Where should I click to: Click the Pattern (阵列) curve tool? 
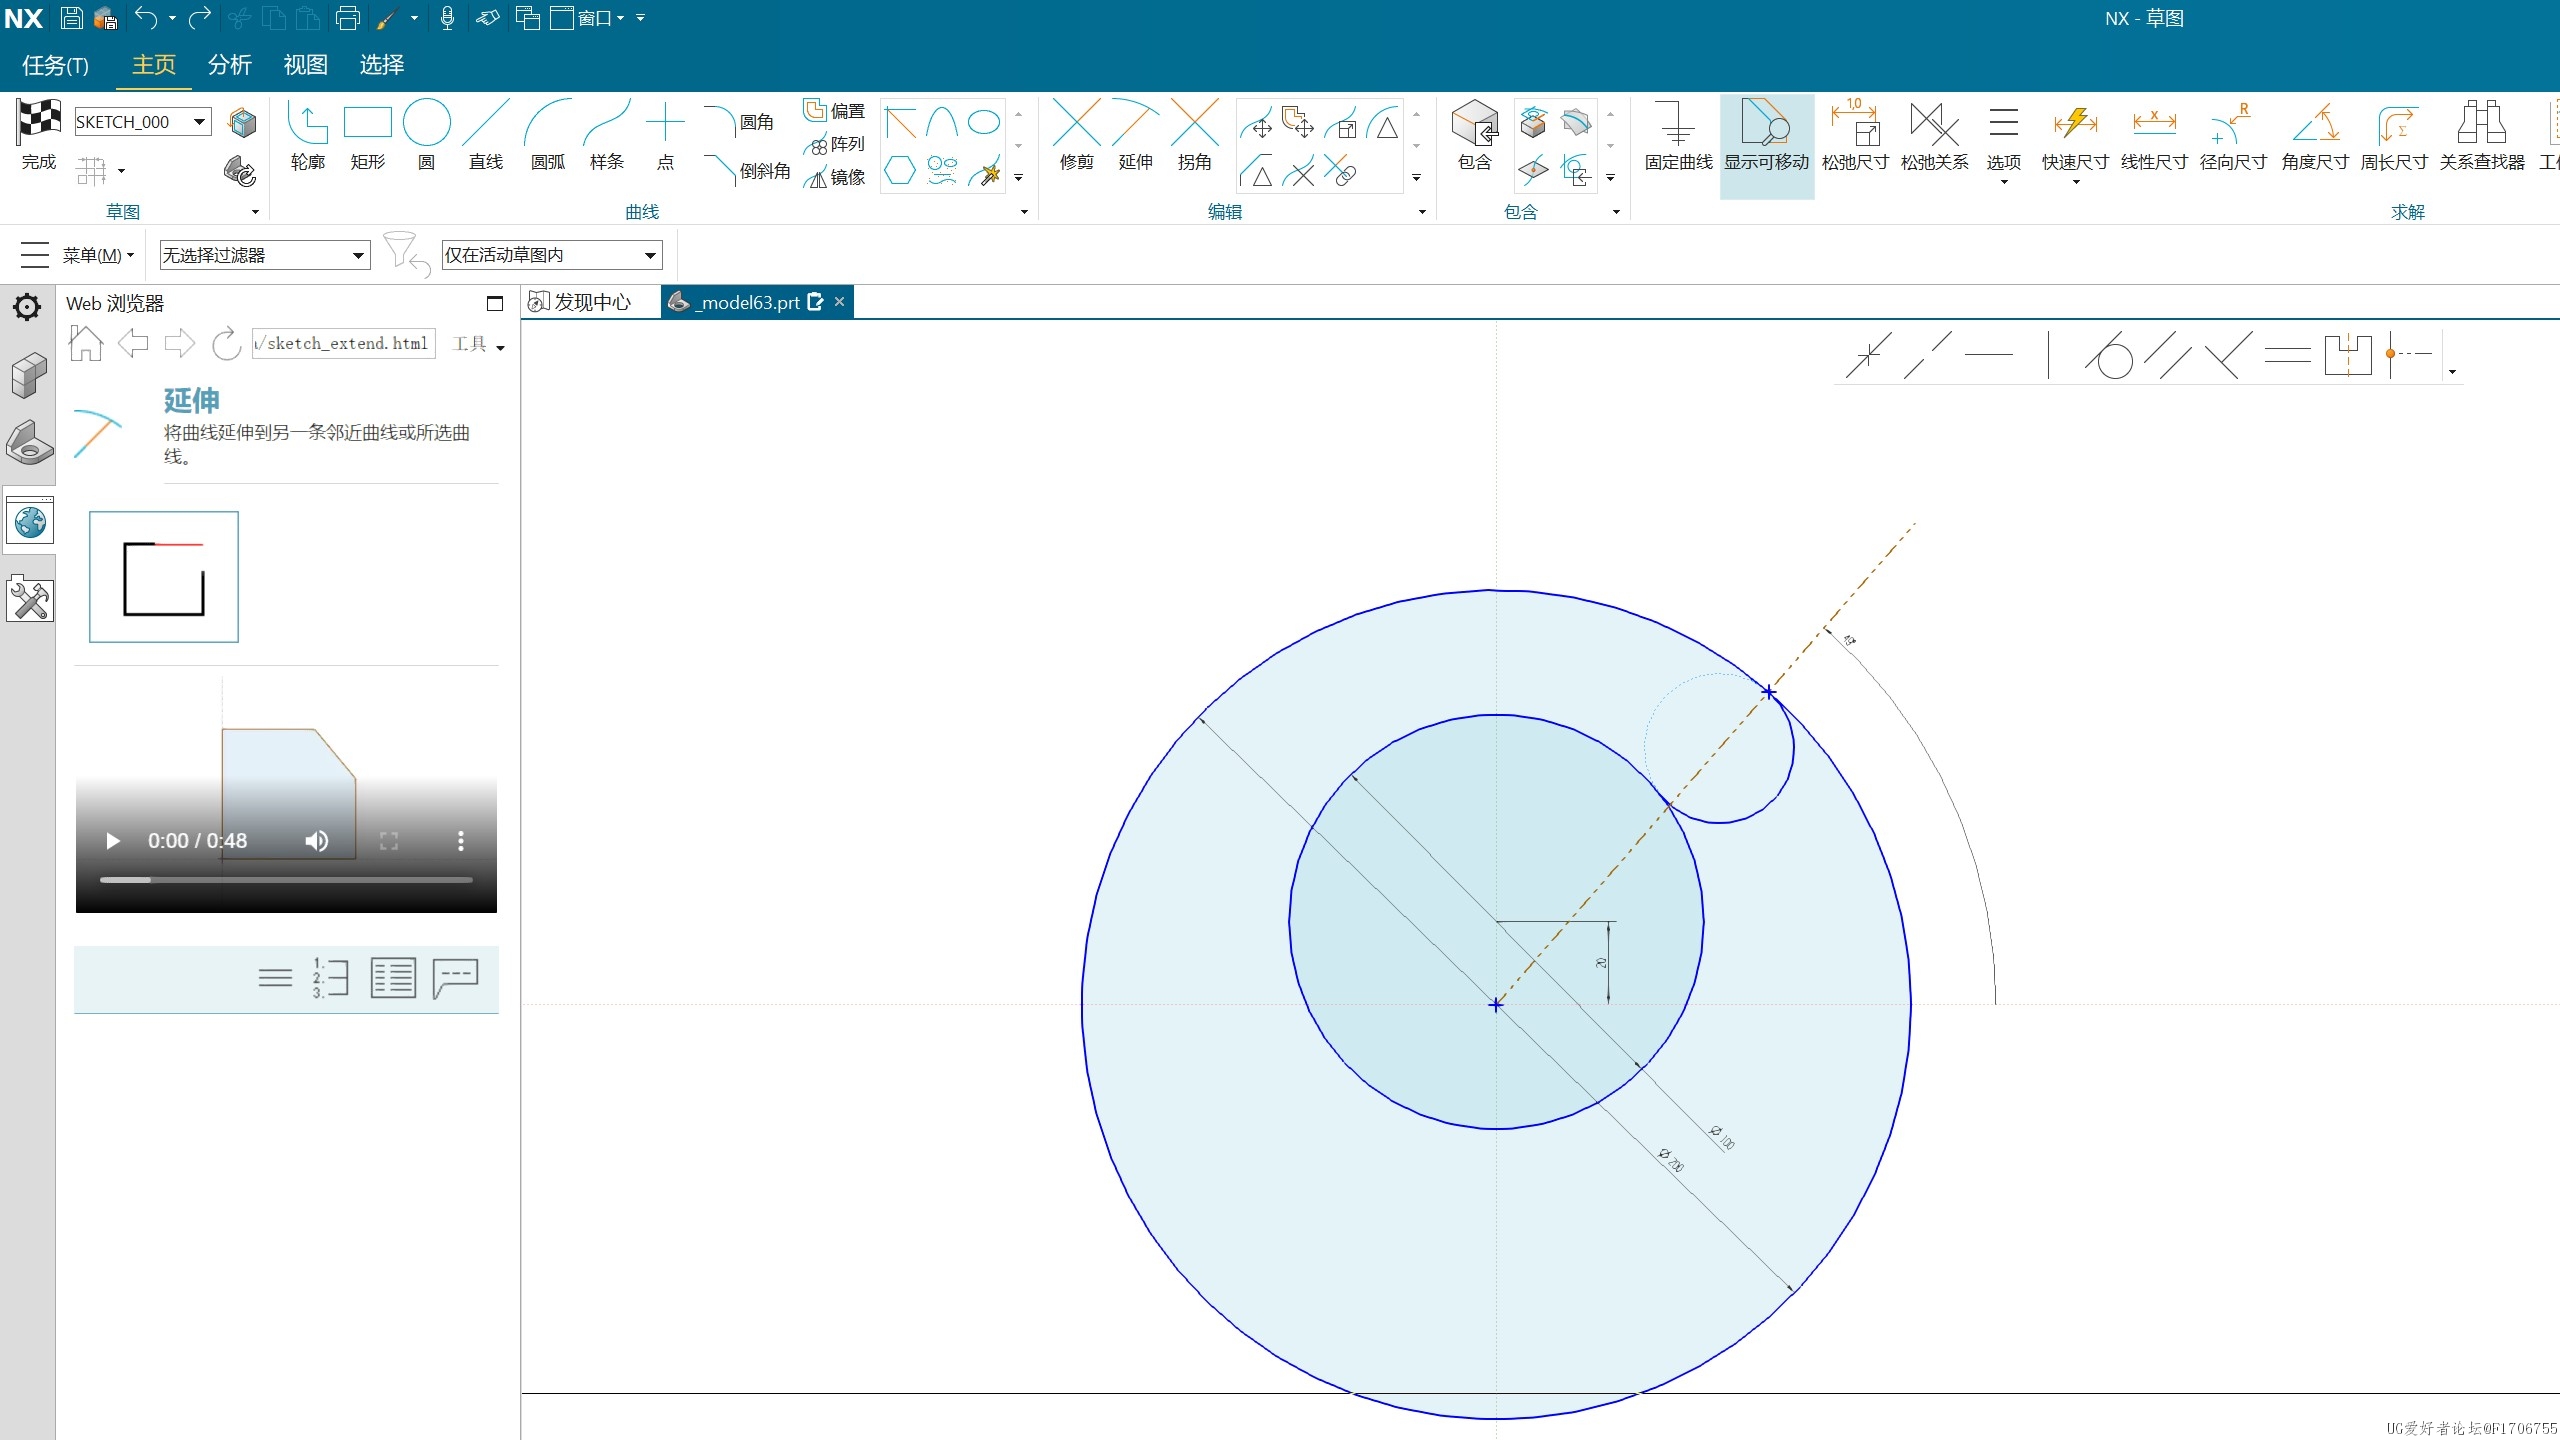(x=835, y=144)
